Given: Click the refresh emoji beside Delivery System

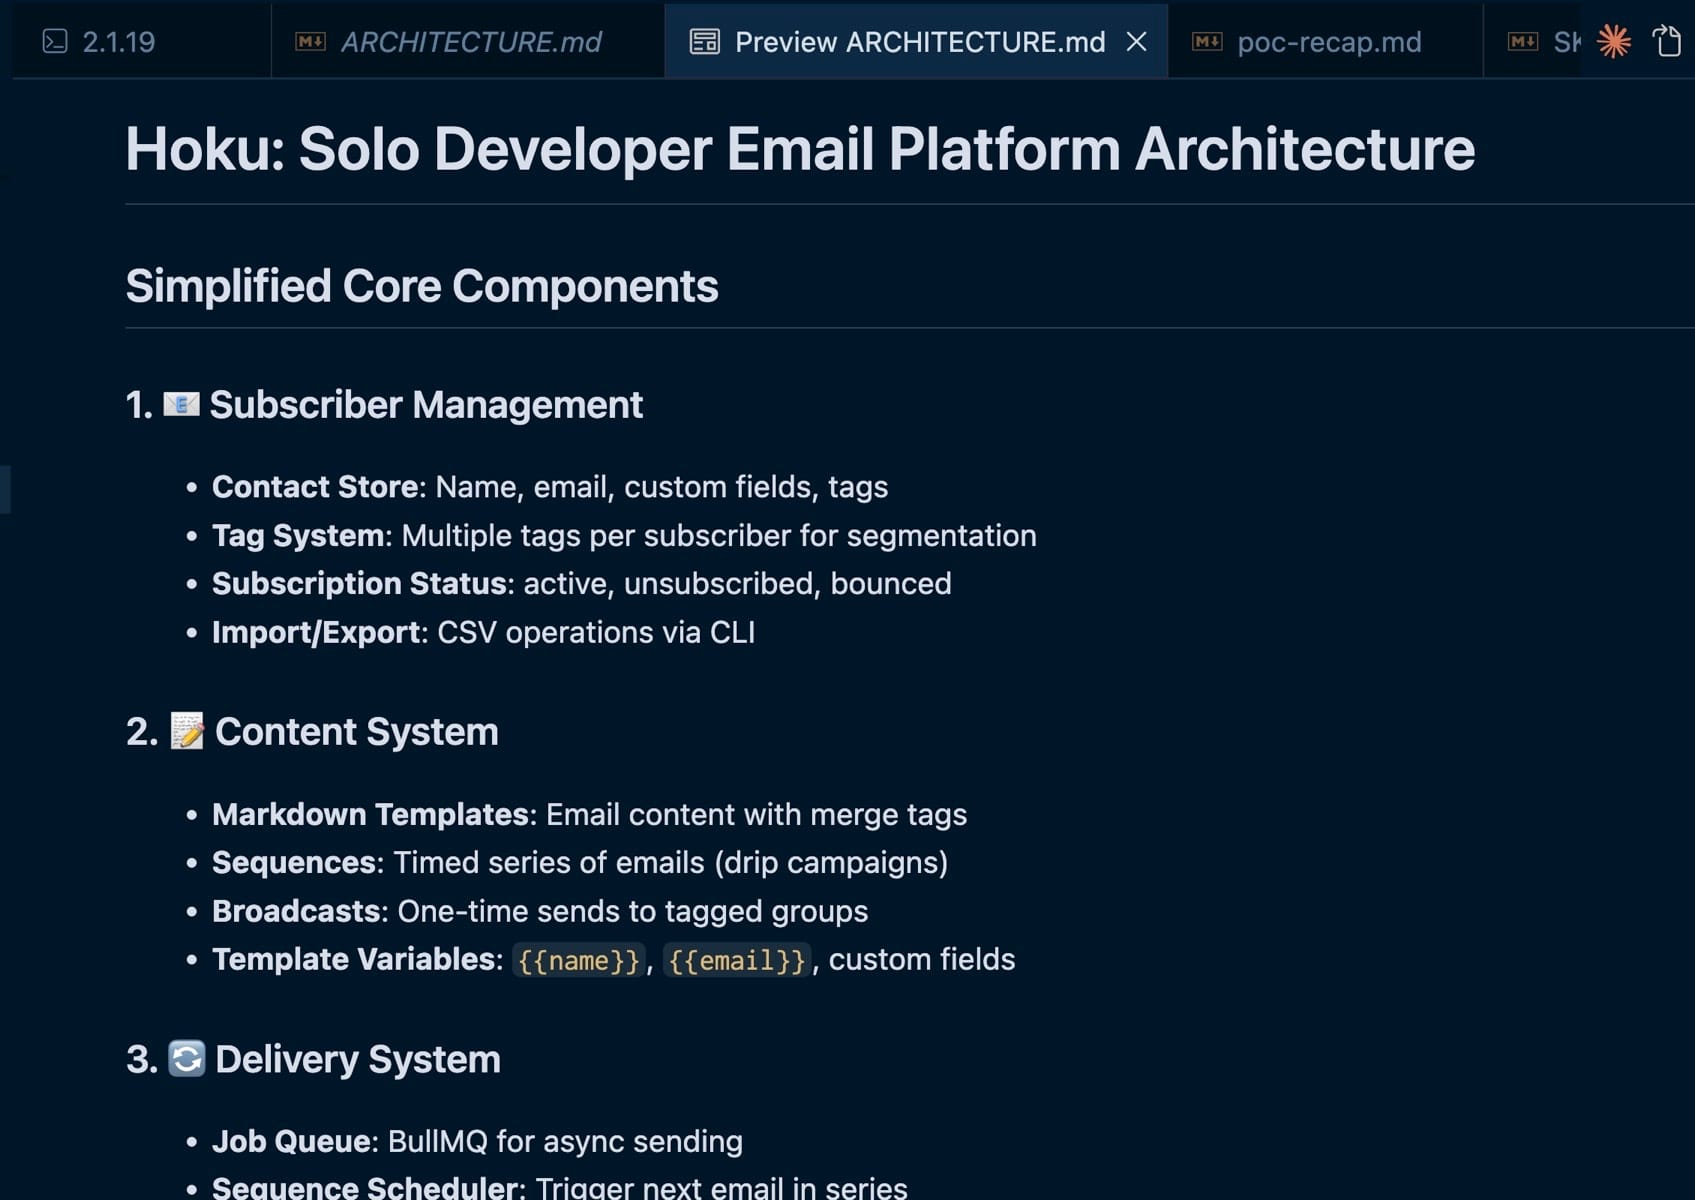Looking at the screenshot, I should 187,1058.
